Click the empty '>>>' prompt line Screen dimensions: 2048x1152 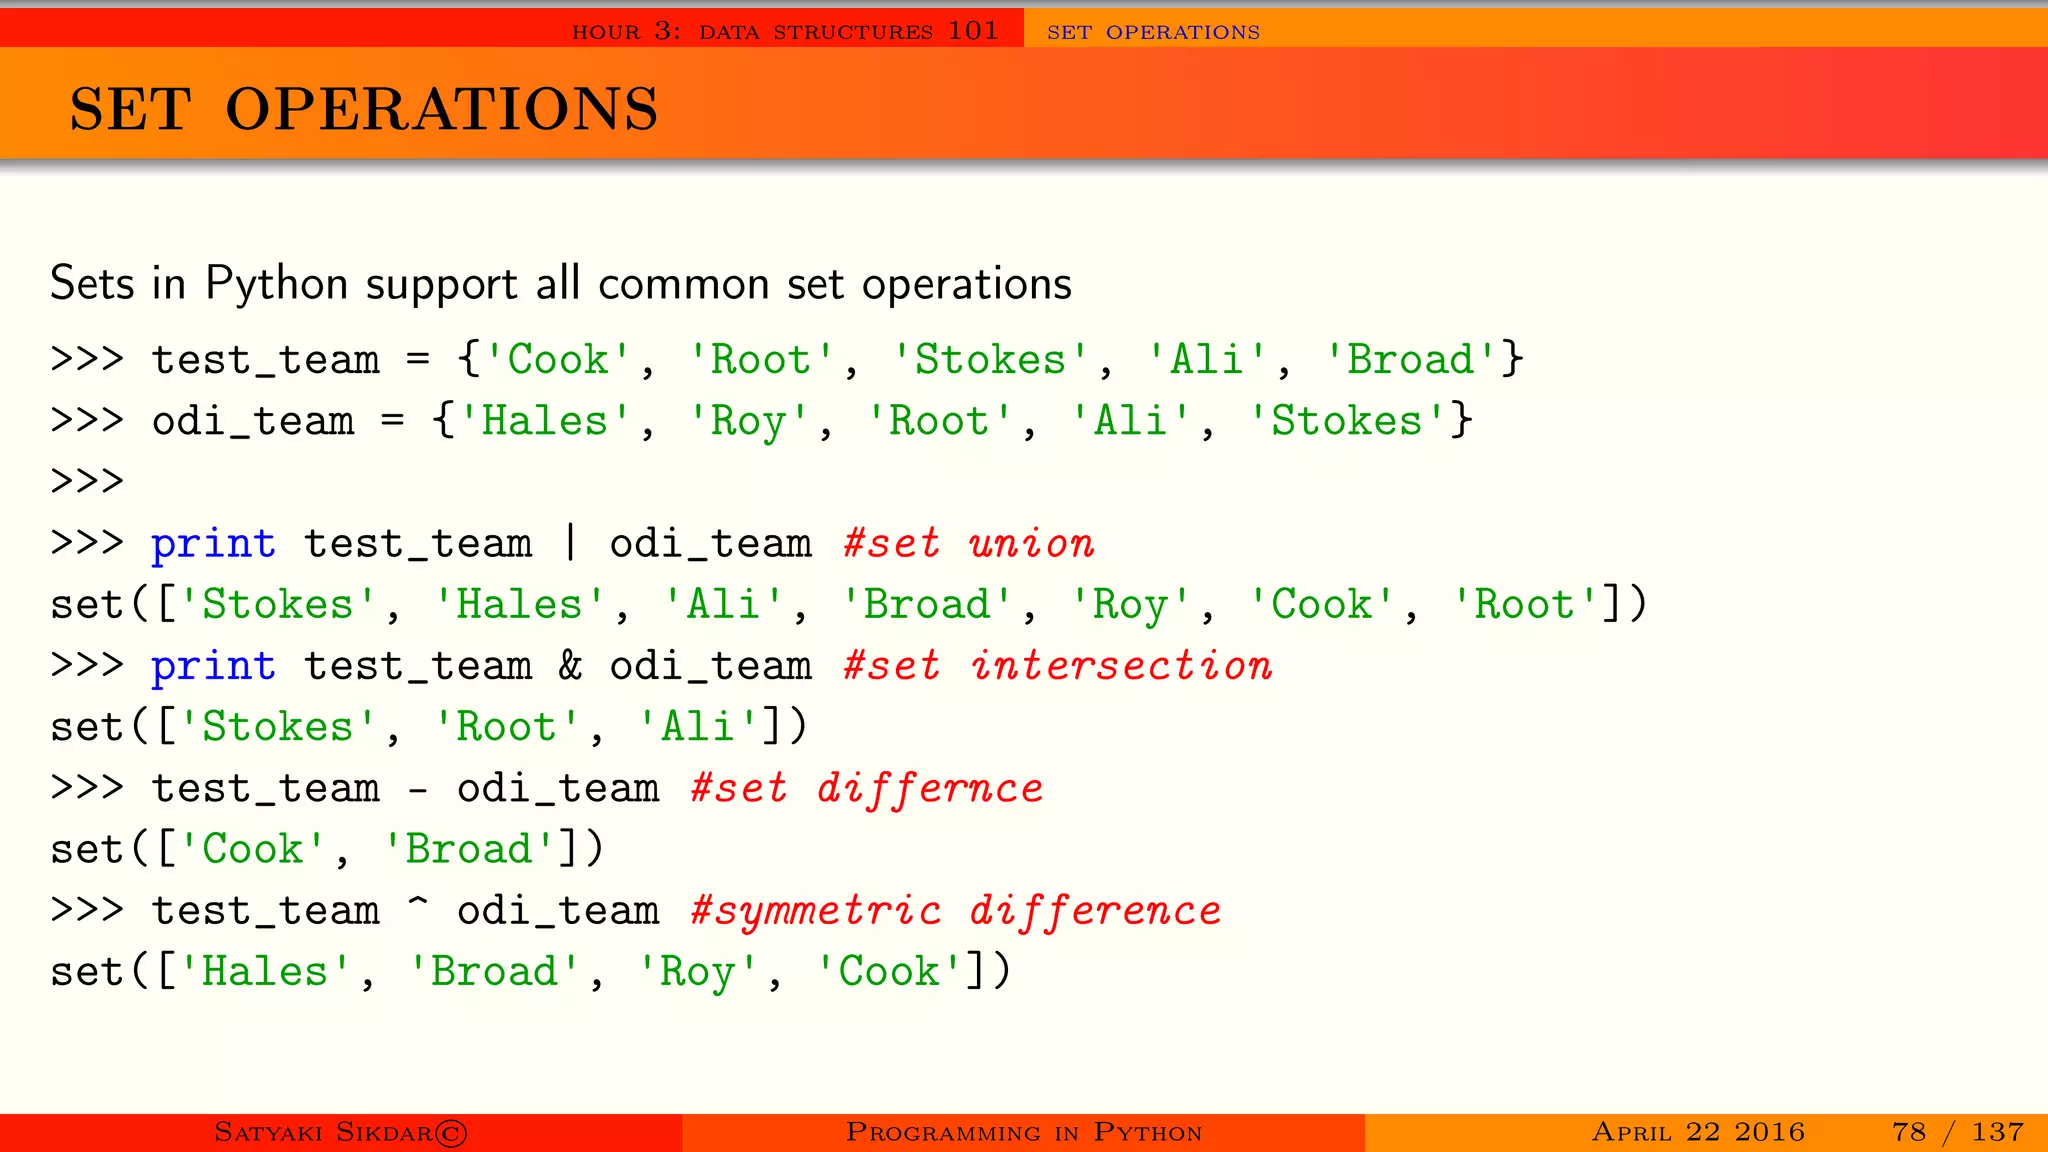pyautogui.click(x=87, y=482)
